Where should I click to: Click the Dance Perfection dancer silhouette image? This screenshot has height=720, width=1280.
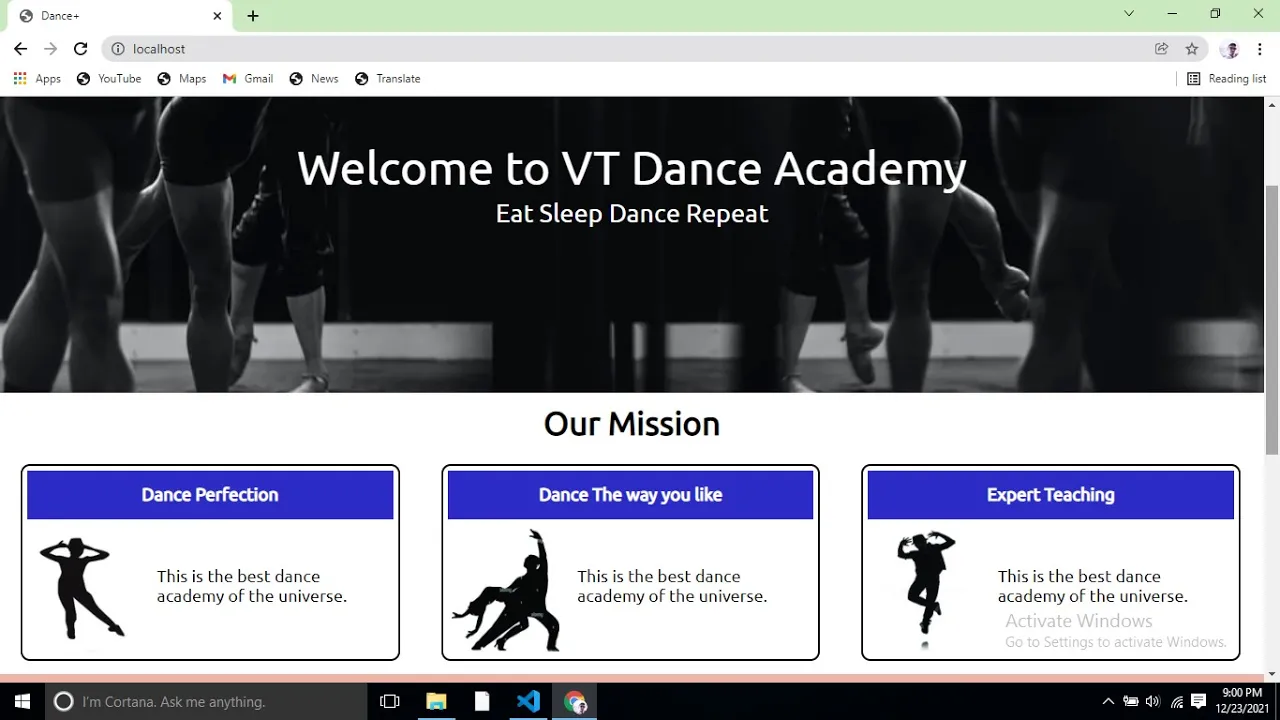82,588
